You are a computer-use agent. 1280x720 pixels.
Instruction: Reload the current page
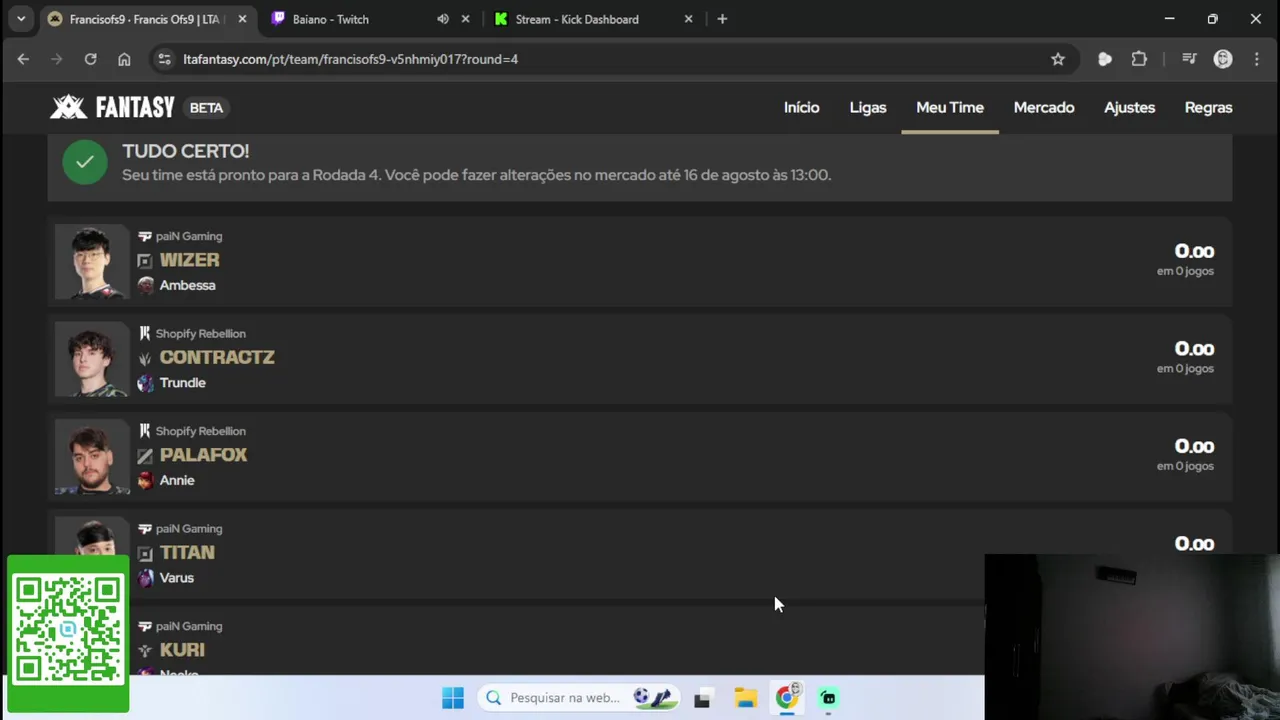[x=90, y=59]
